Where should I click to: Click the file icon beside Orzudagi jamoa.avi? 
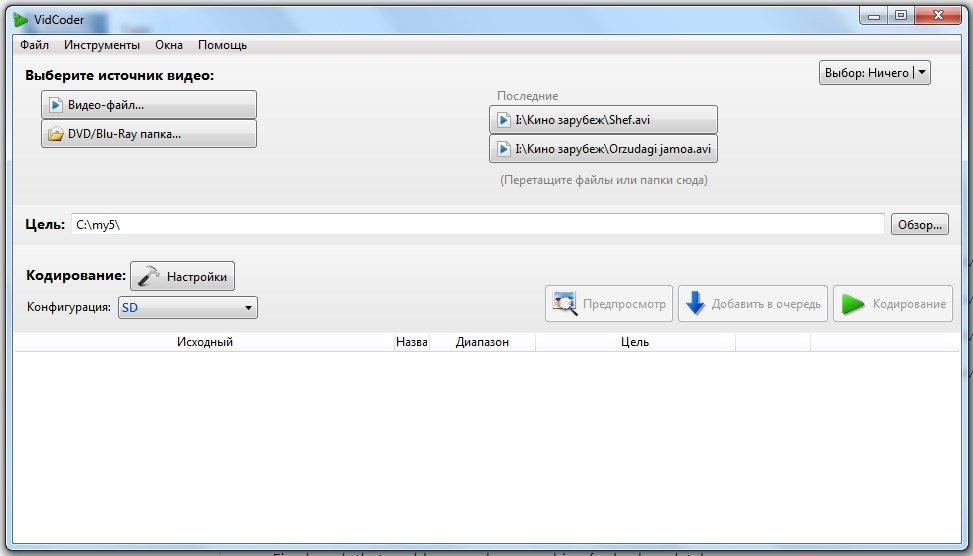pos(504,149)
